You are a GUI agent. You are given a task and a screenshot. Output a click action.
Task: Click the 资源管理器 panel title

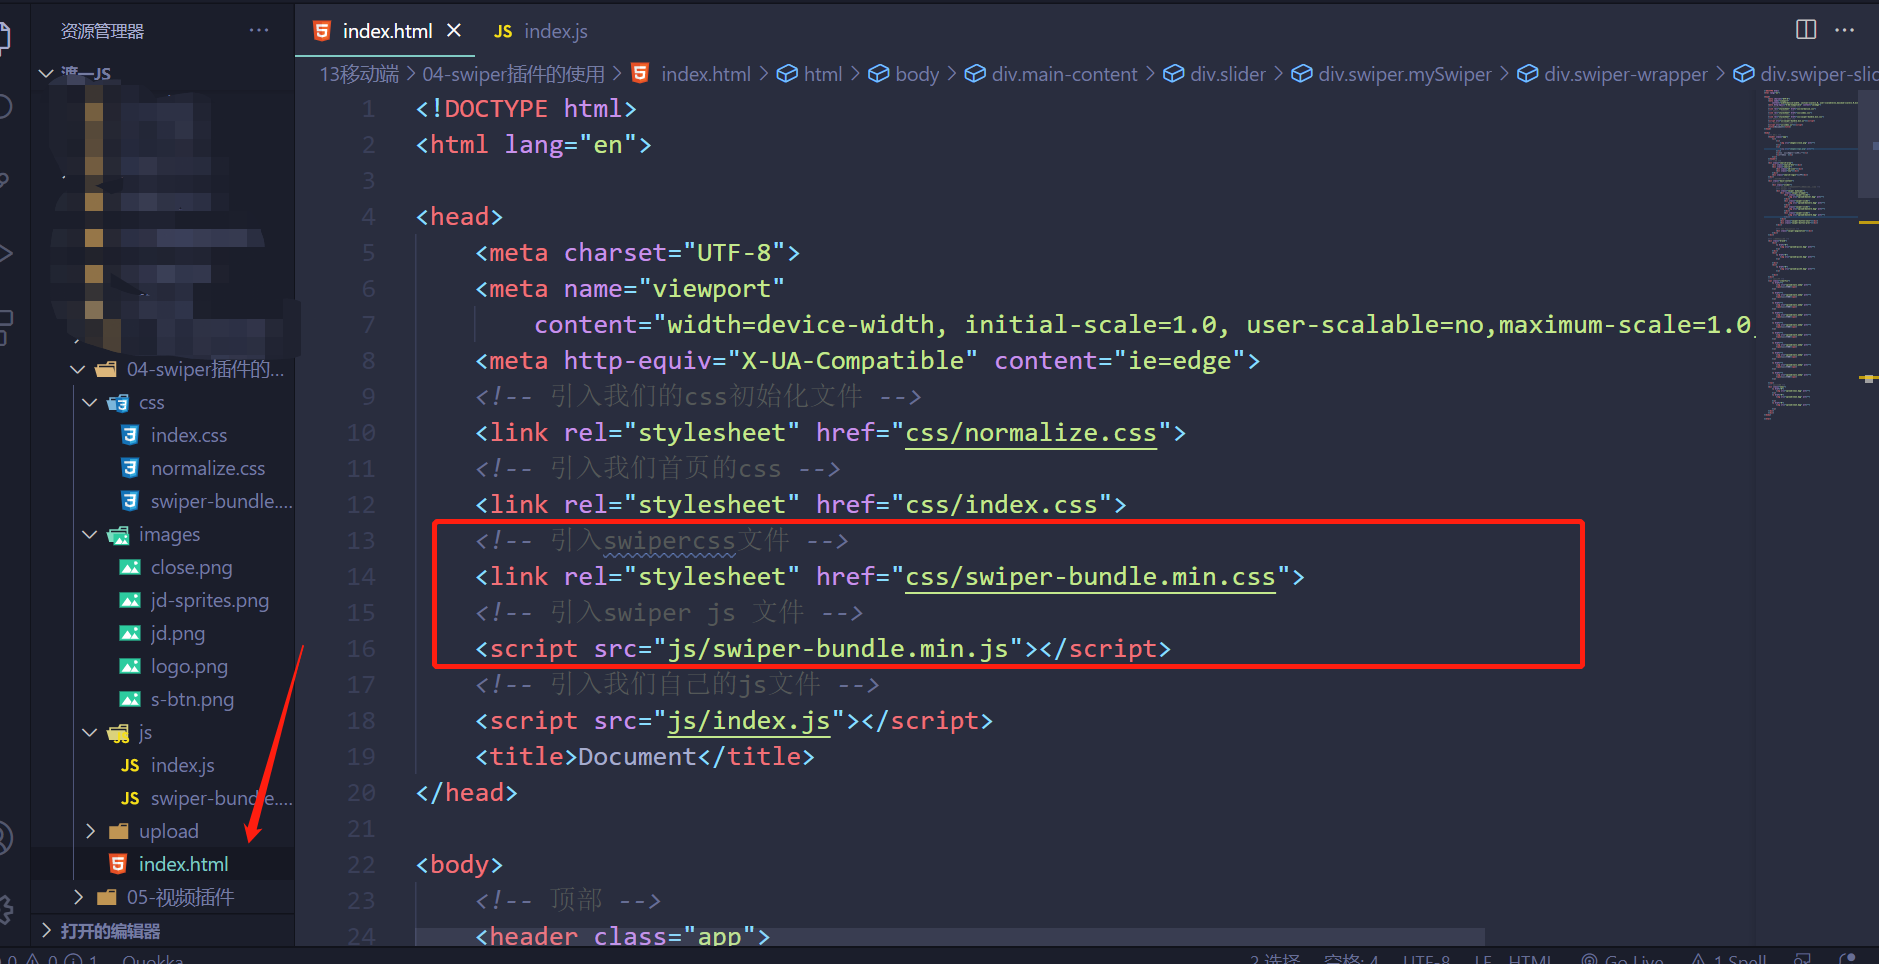(x=102, y=31)
